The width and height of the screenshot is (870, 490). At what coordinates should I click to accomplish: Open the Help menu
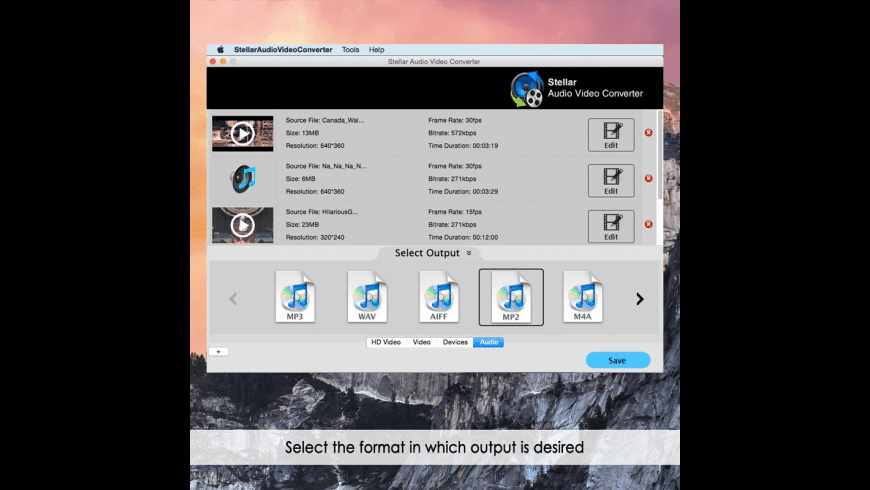coord(377,49)
